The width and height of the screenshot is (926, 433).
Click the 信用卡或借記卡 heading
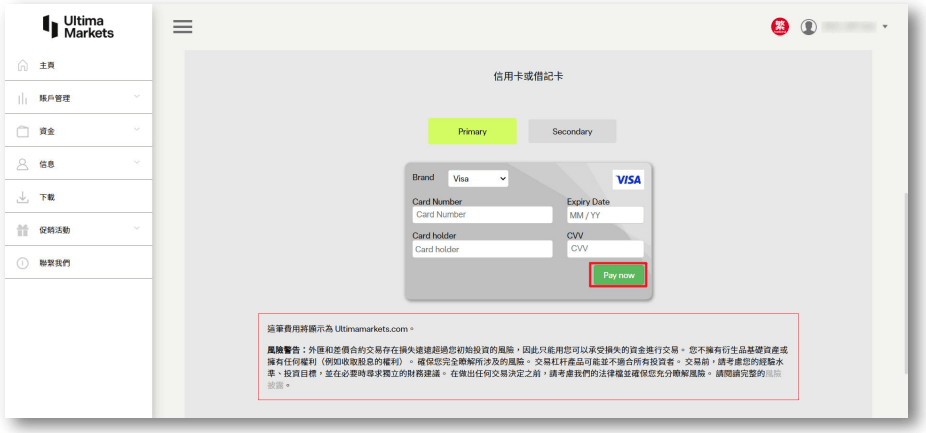[528, 76]
